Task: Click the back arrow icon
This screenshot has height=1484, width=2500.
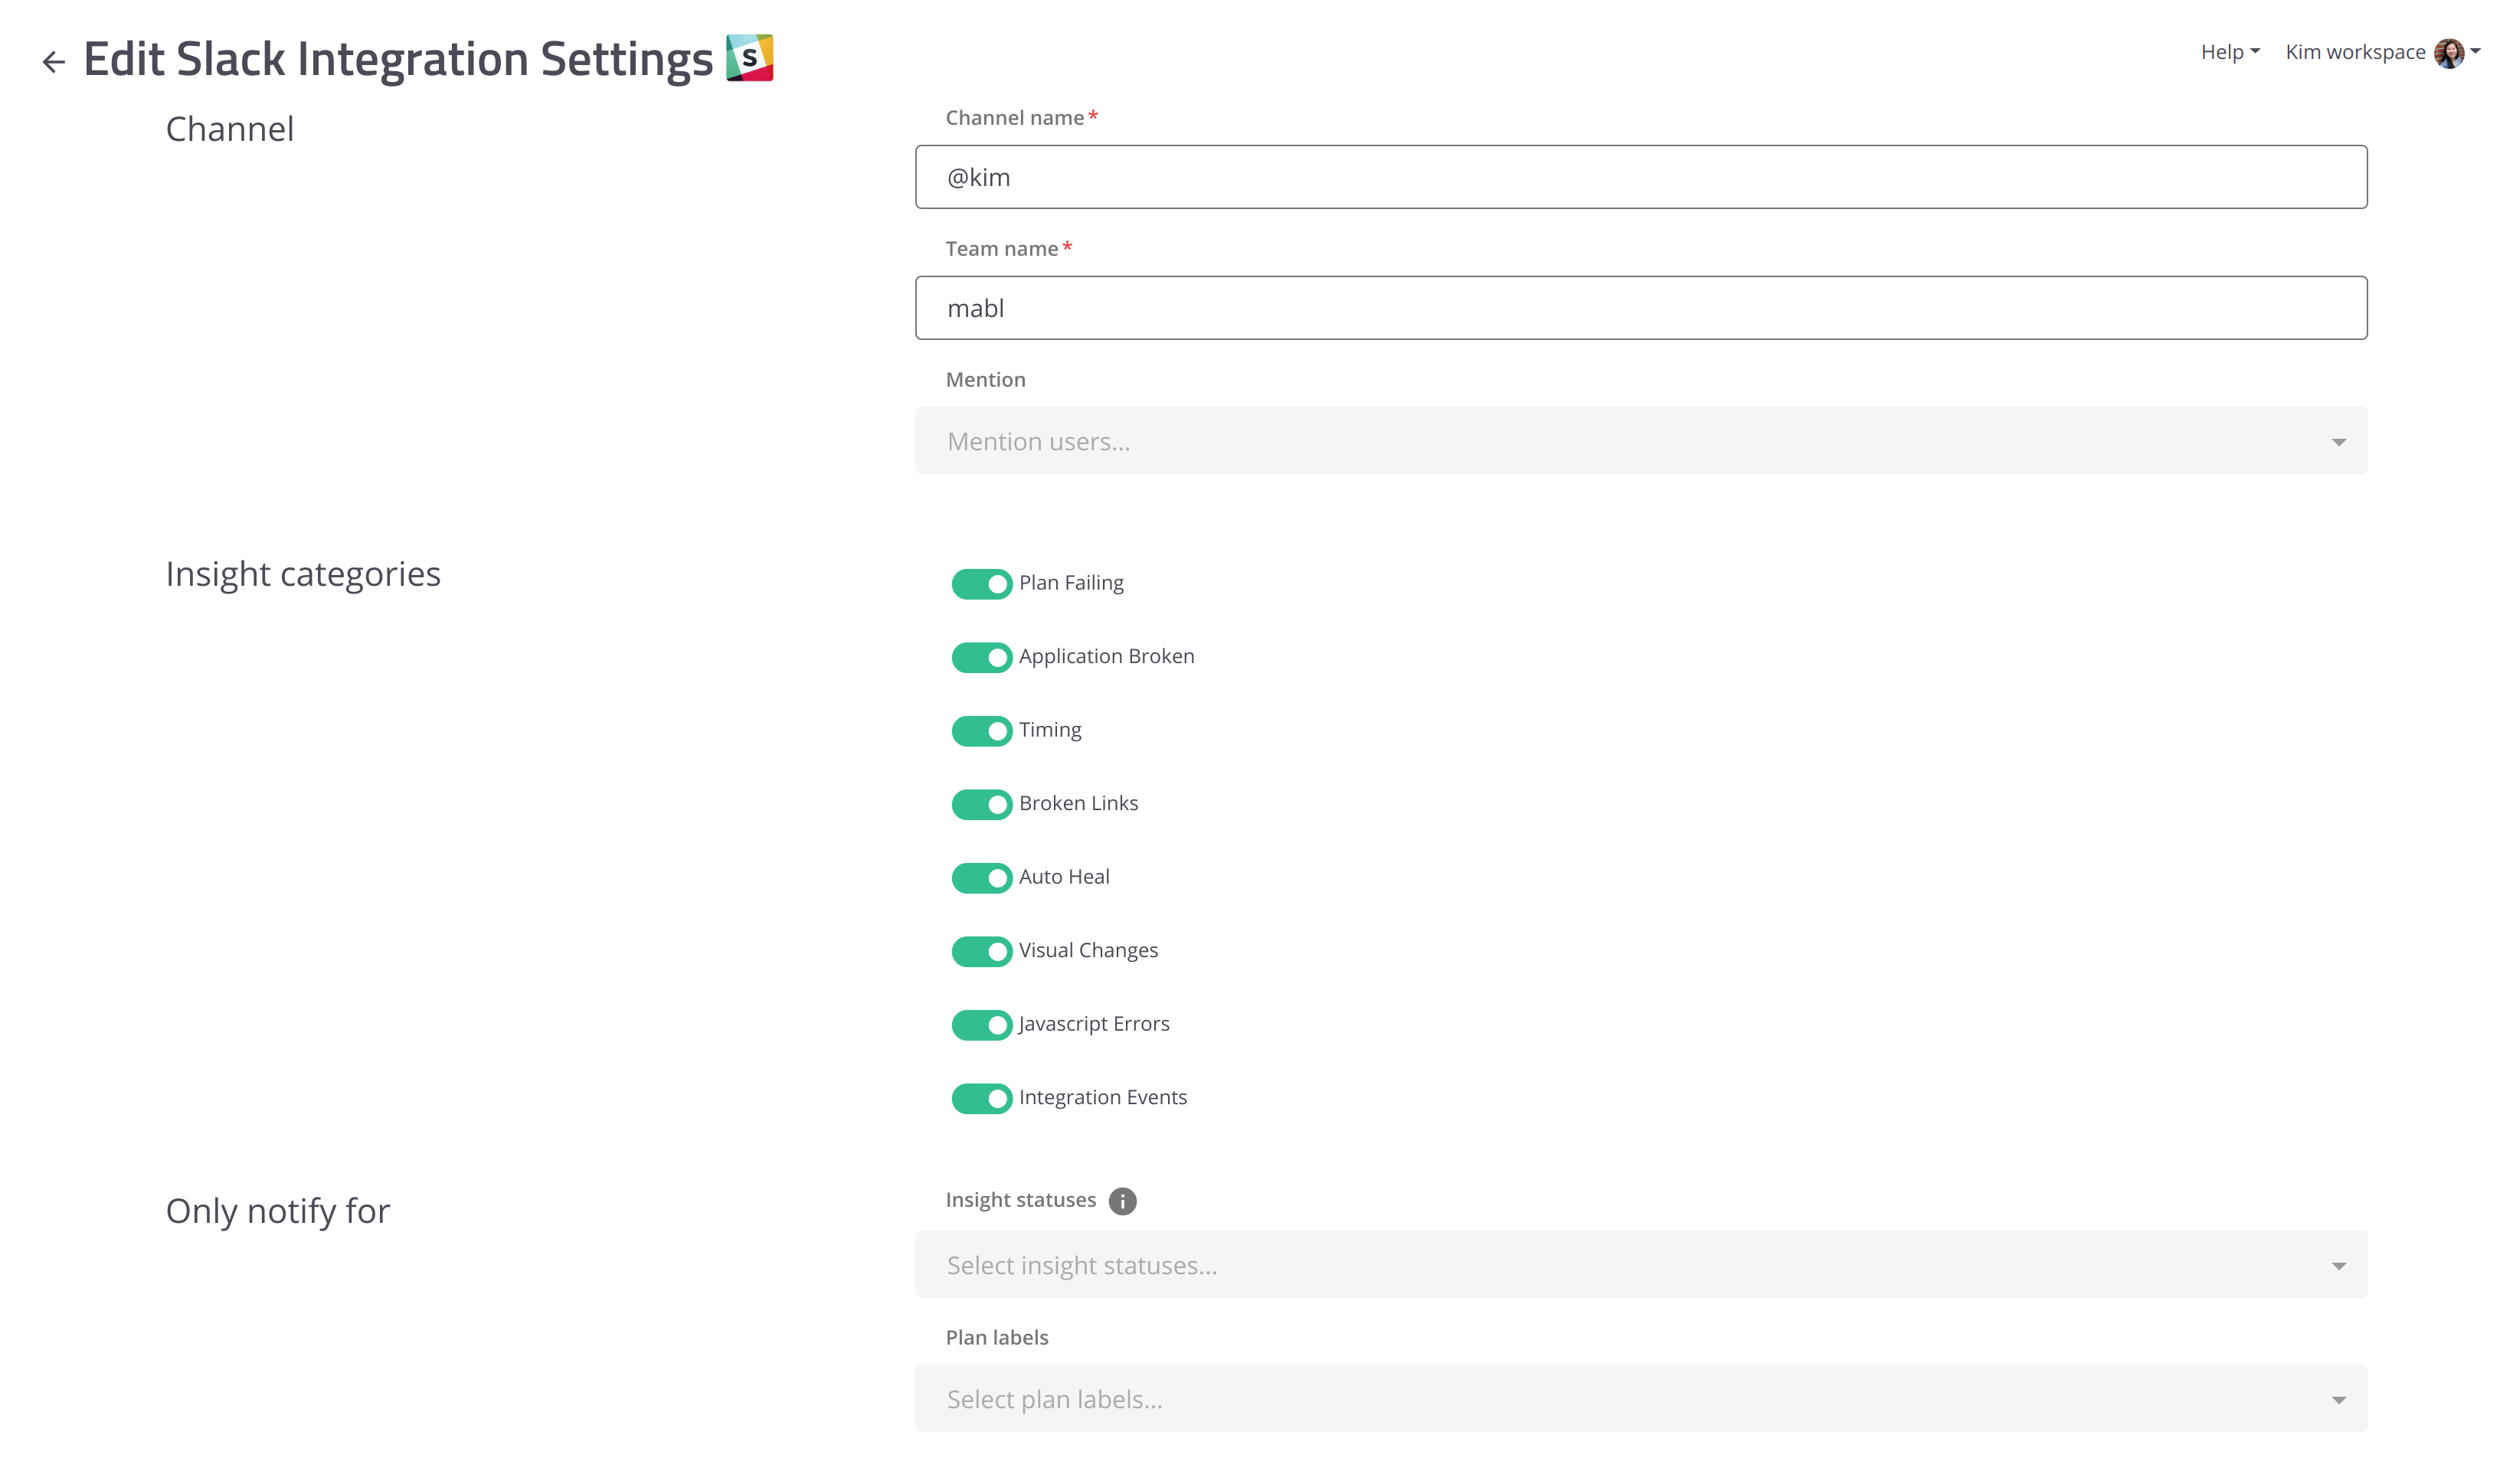Action: 53,62
